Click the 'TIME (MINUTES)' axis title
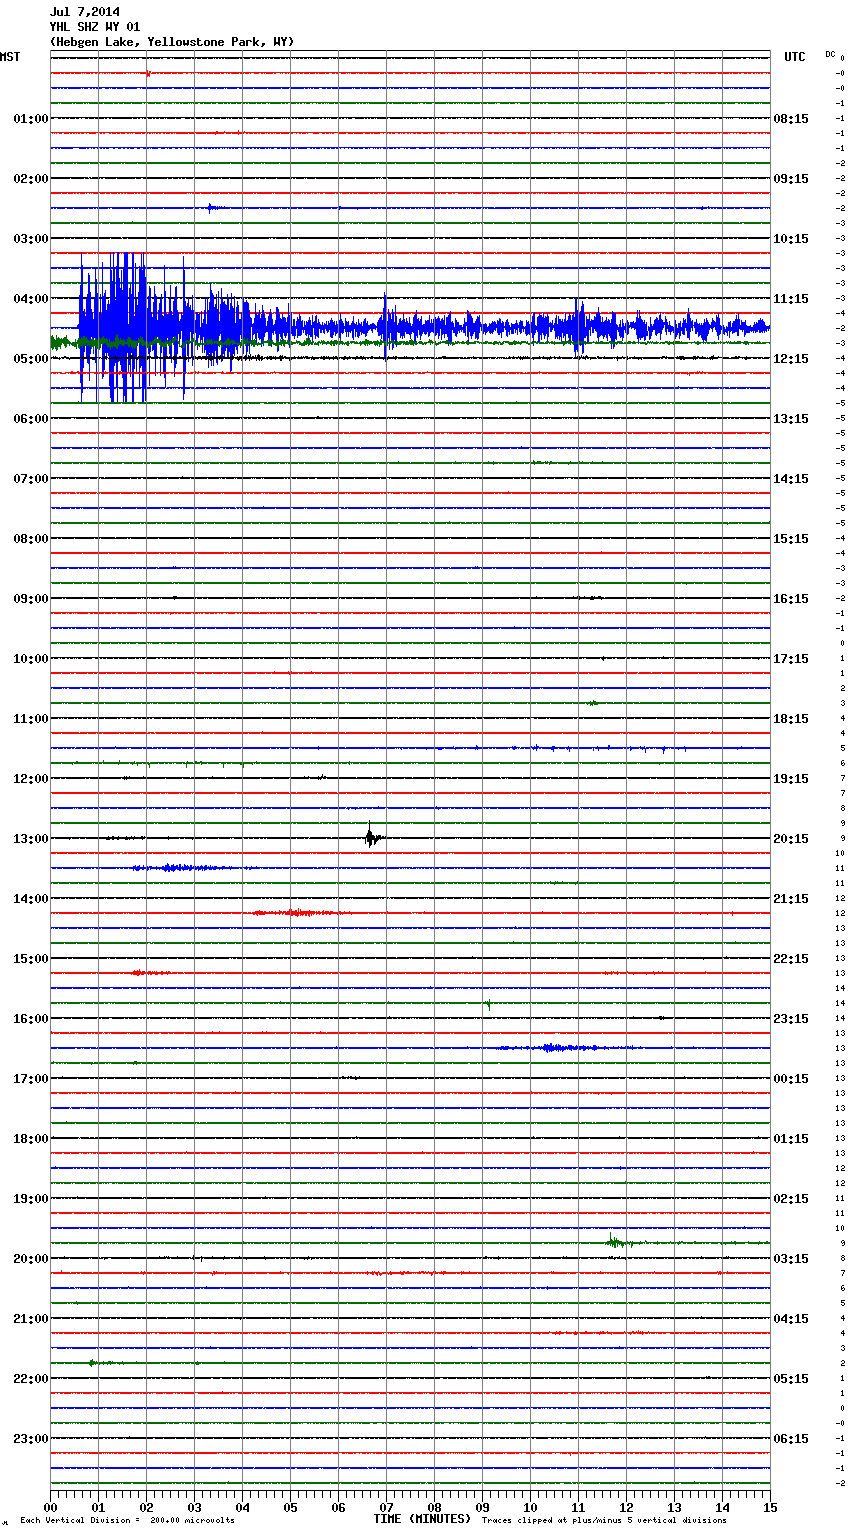This screenshot has width=850, height=1534. click(x=422, y=1519)
